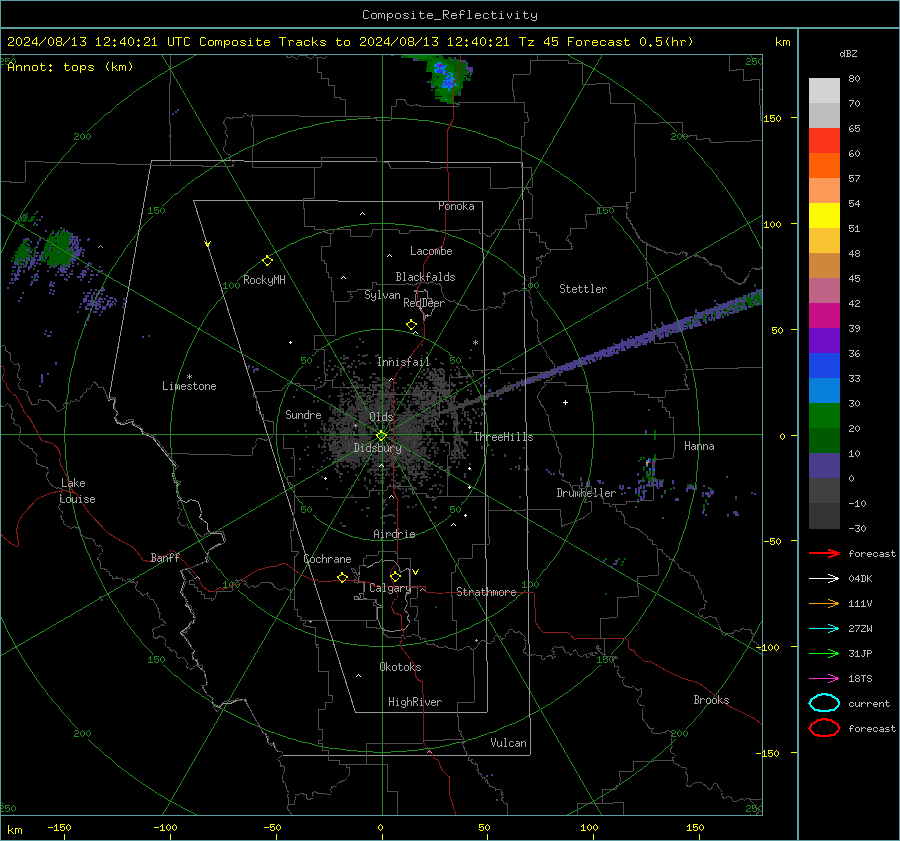This screenshot has width=900, height=841.
Task: Click the Lacombe city label
Action: tap(431, 251)
